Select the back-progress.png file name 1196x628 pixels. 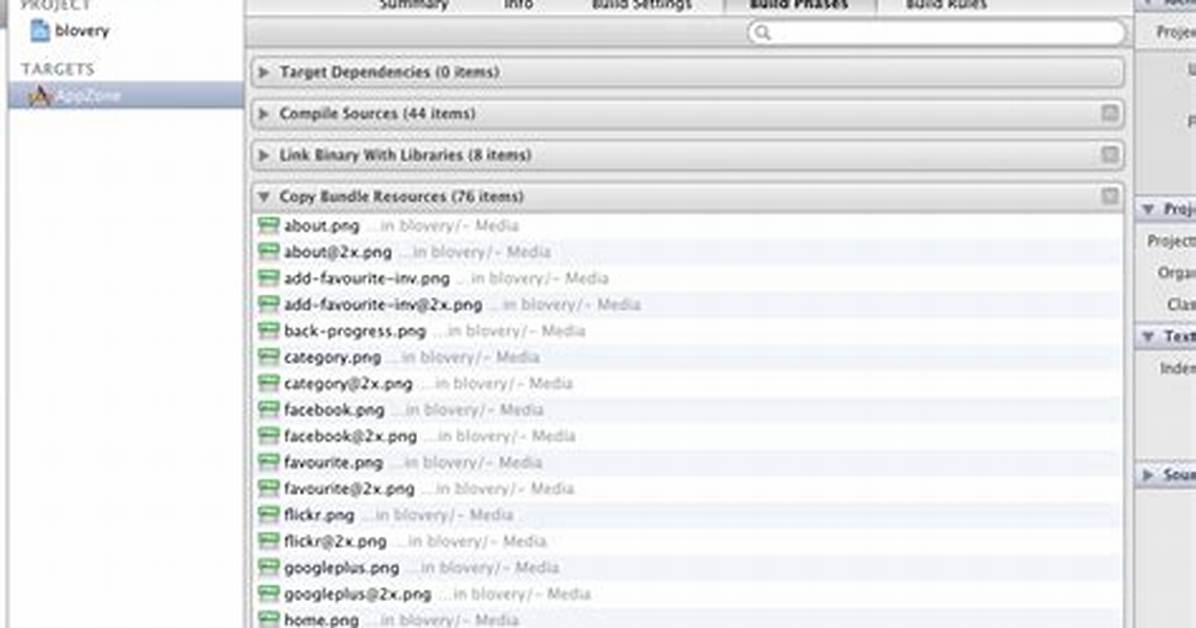[355, 331]
